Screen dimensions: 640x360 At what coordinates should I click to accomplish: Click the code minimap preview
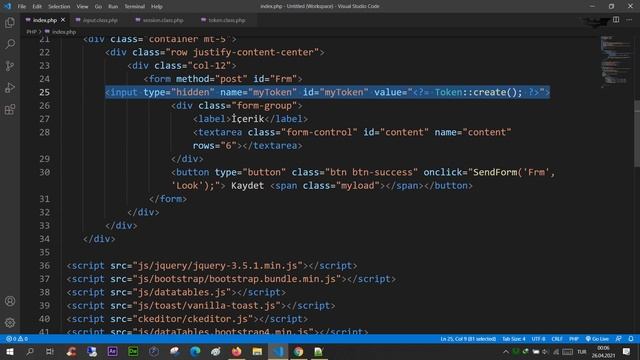pyautogui.click(x=616, y=61)
